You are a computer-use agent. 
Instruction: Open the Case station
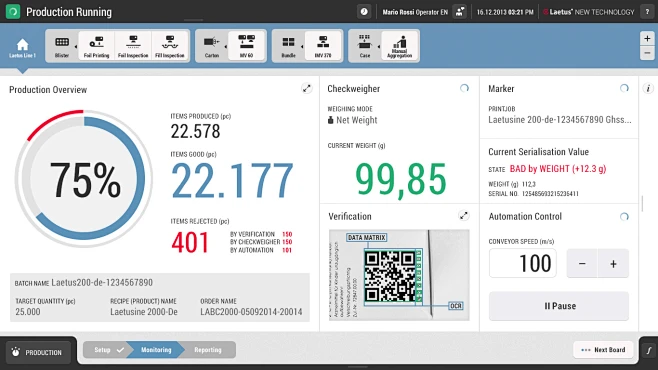[x=365, y=46]
